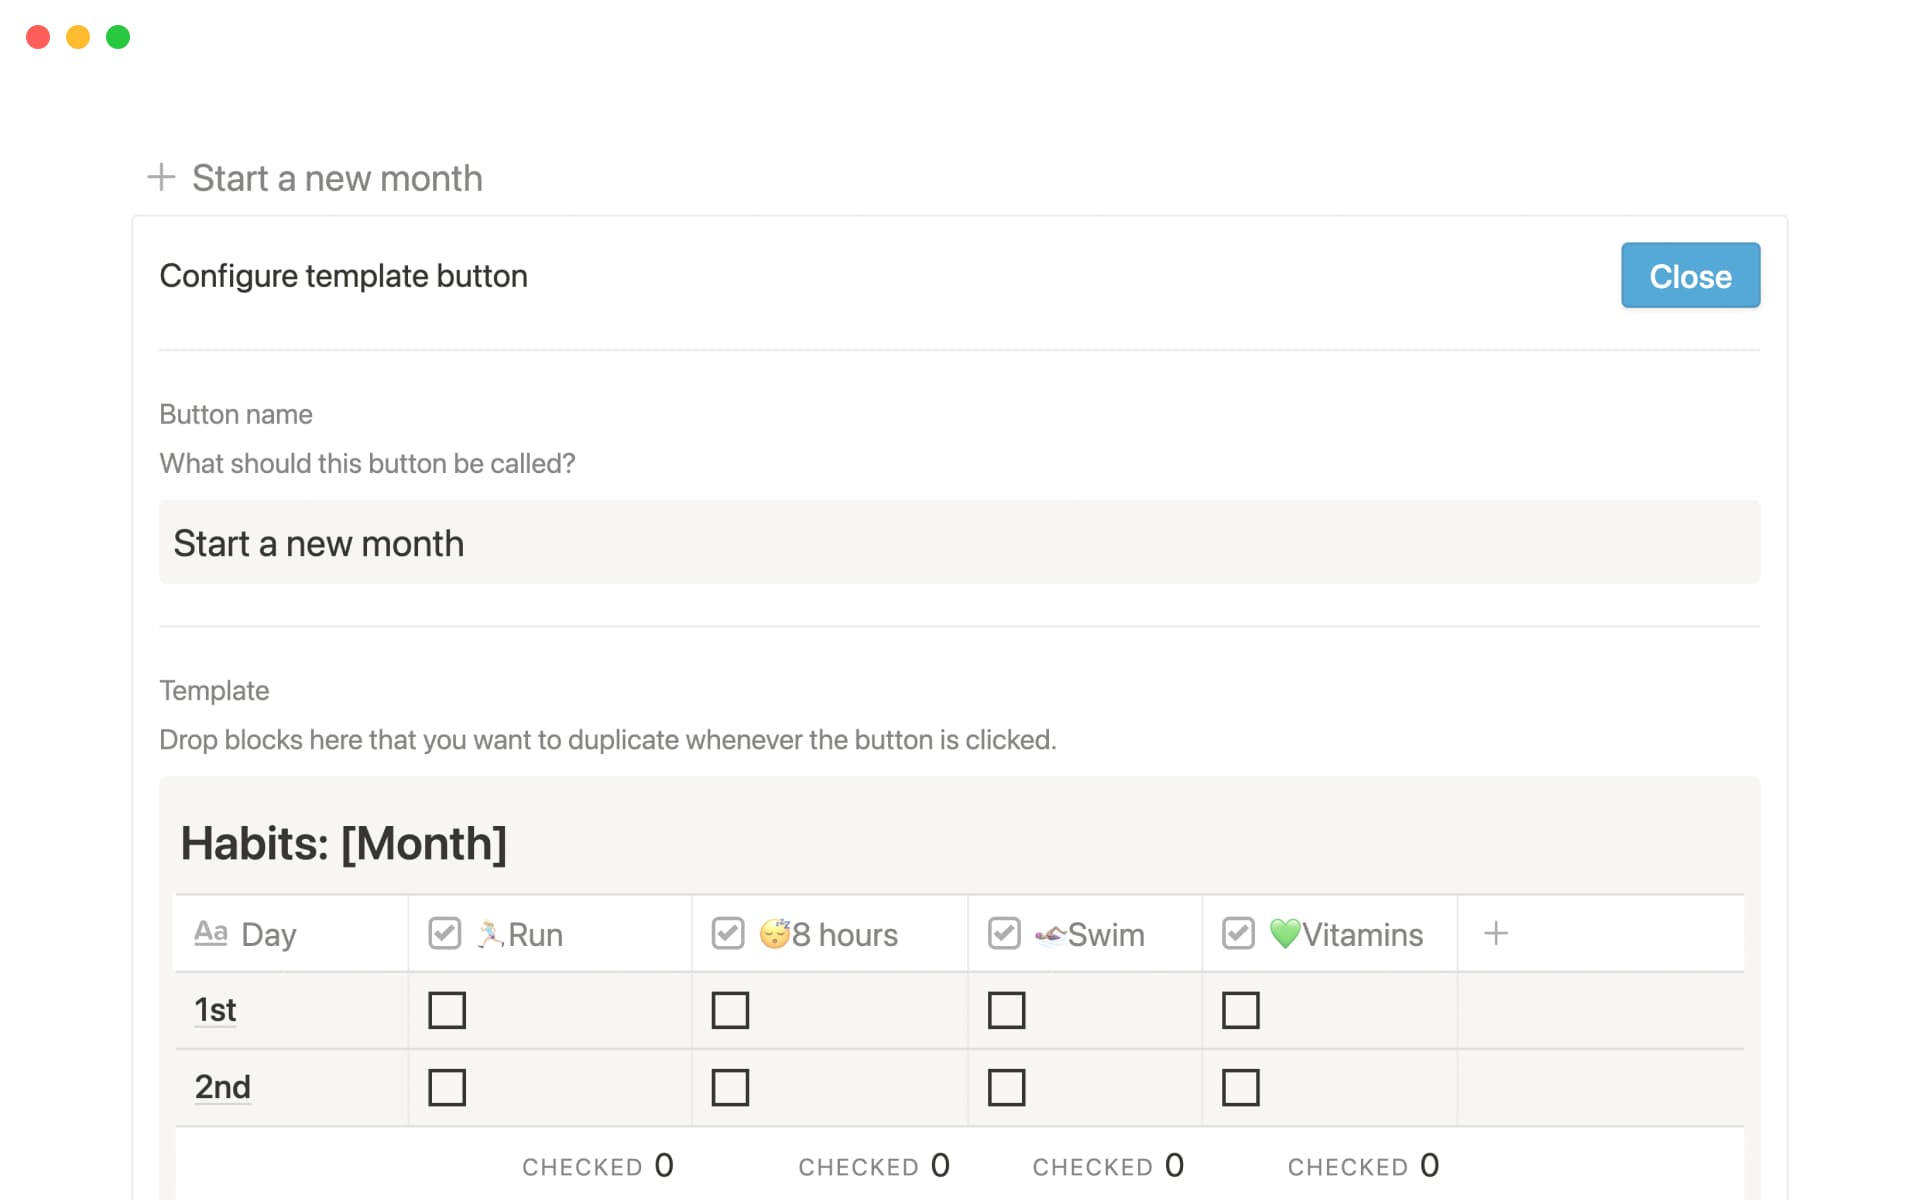Click the plus icon to add a new column
The width and height of the screenshot is (1920, 1200).
(x=1496, y=932)
